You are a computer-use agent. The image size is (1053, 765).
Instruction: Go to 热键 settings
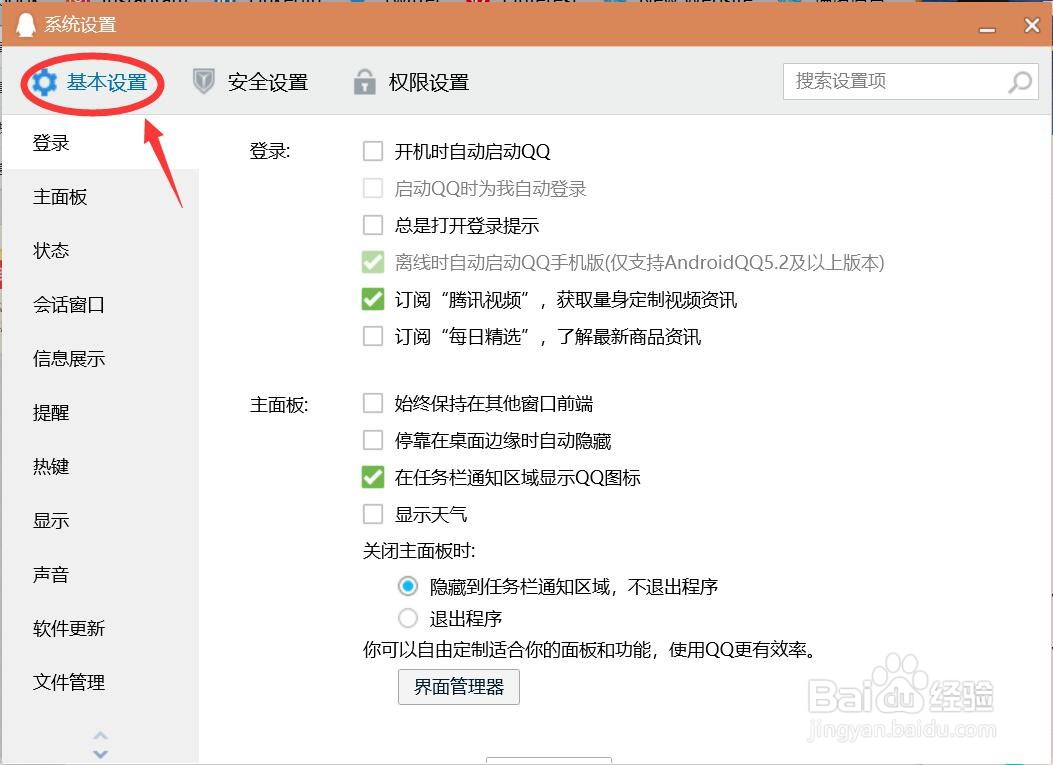click(101, 466)
